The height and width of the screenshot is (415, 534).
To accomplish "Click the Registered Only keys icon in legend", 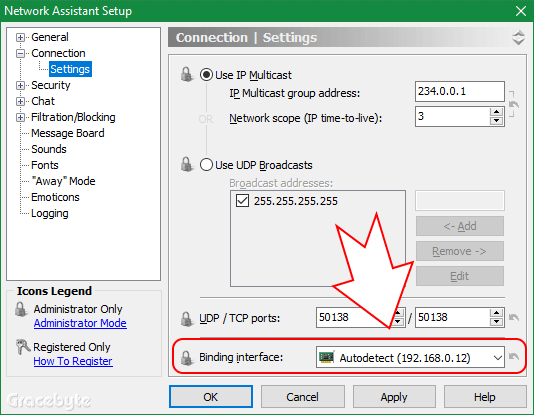I will tap(22, 347).
